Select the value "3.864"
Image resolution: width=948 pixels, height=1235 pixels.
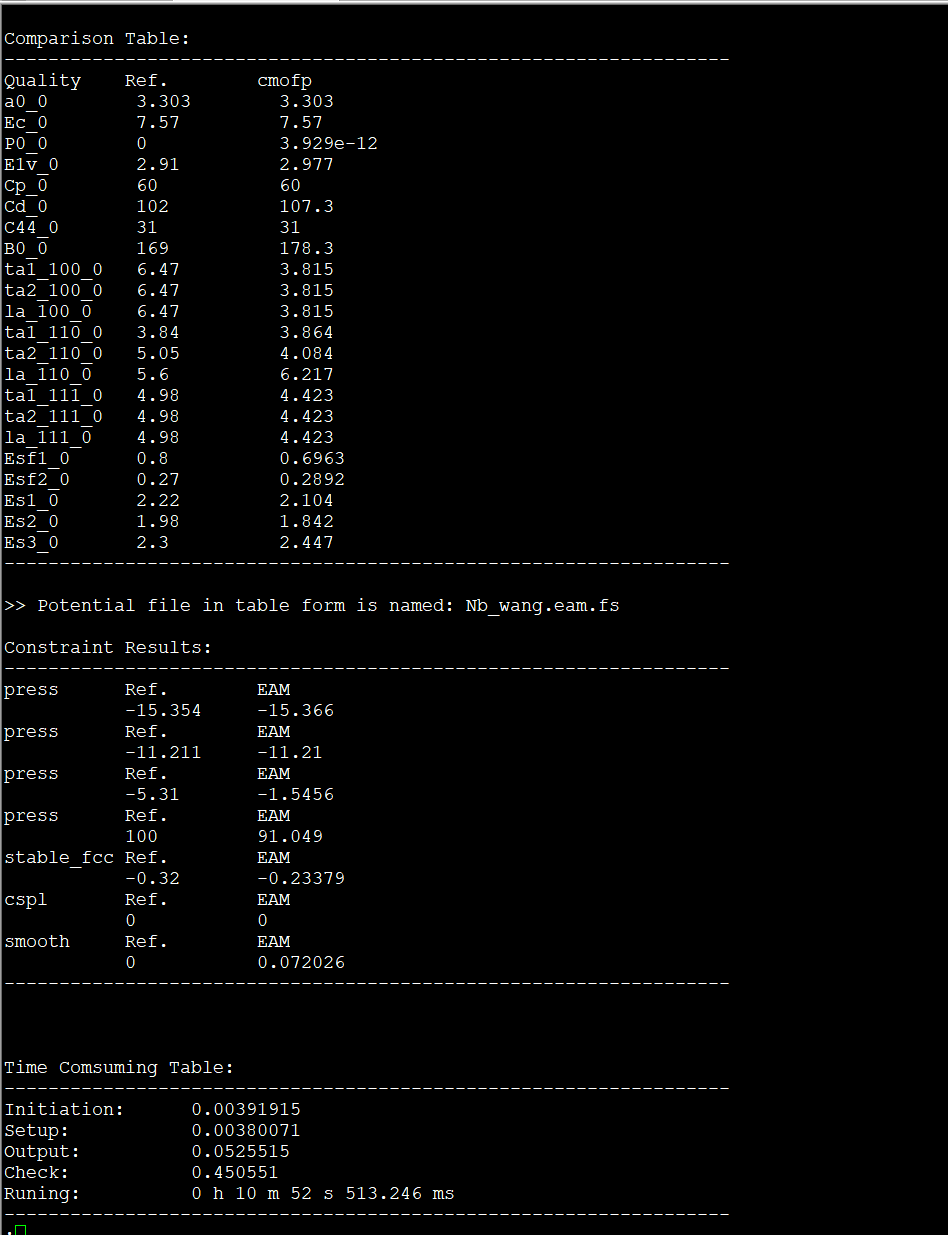307,333
